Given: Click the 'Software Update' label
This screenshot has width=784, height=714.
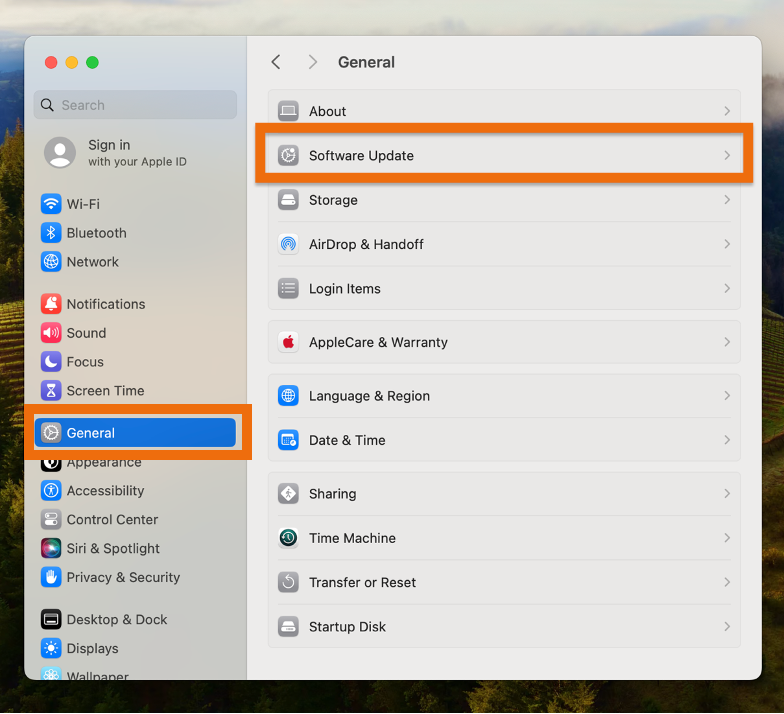Looking at the screenshot, I should pyautogui.click(x=362, y=156).
